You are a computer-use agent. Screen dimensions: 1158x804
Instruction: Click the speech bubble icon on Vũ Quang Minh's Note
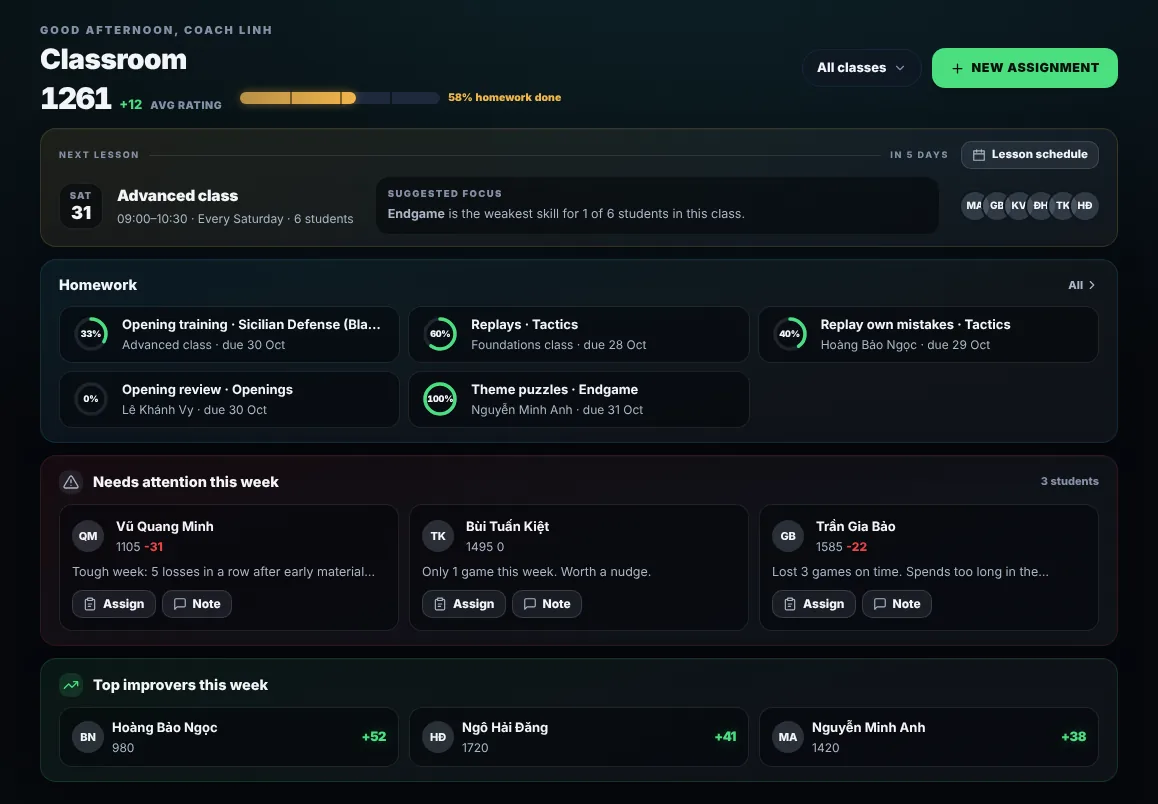point(179,604)
